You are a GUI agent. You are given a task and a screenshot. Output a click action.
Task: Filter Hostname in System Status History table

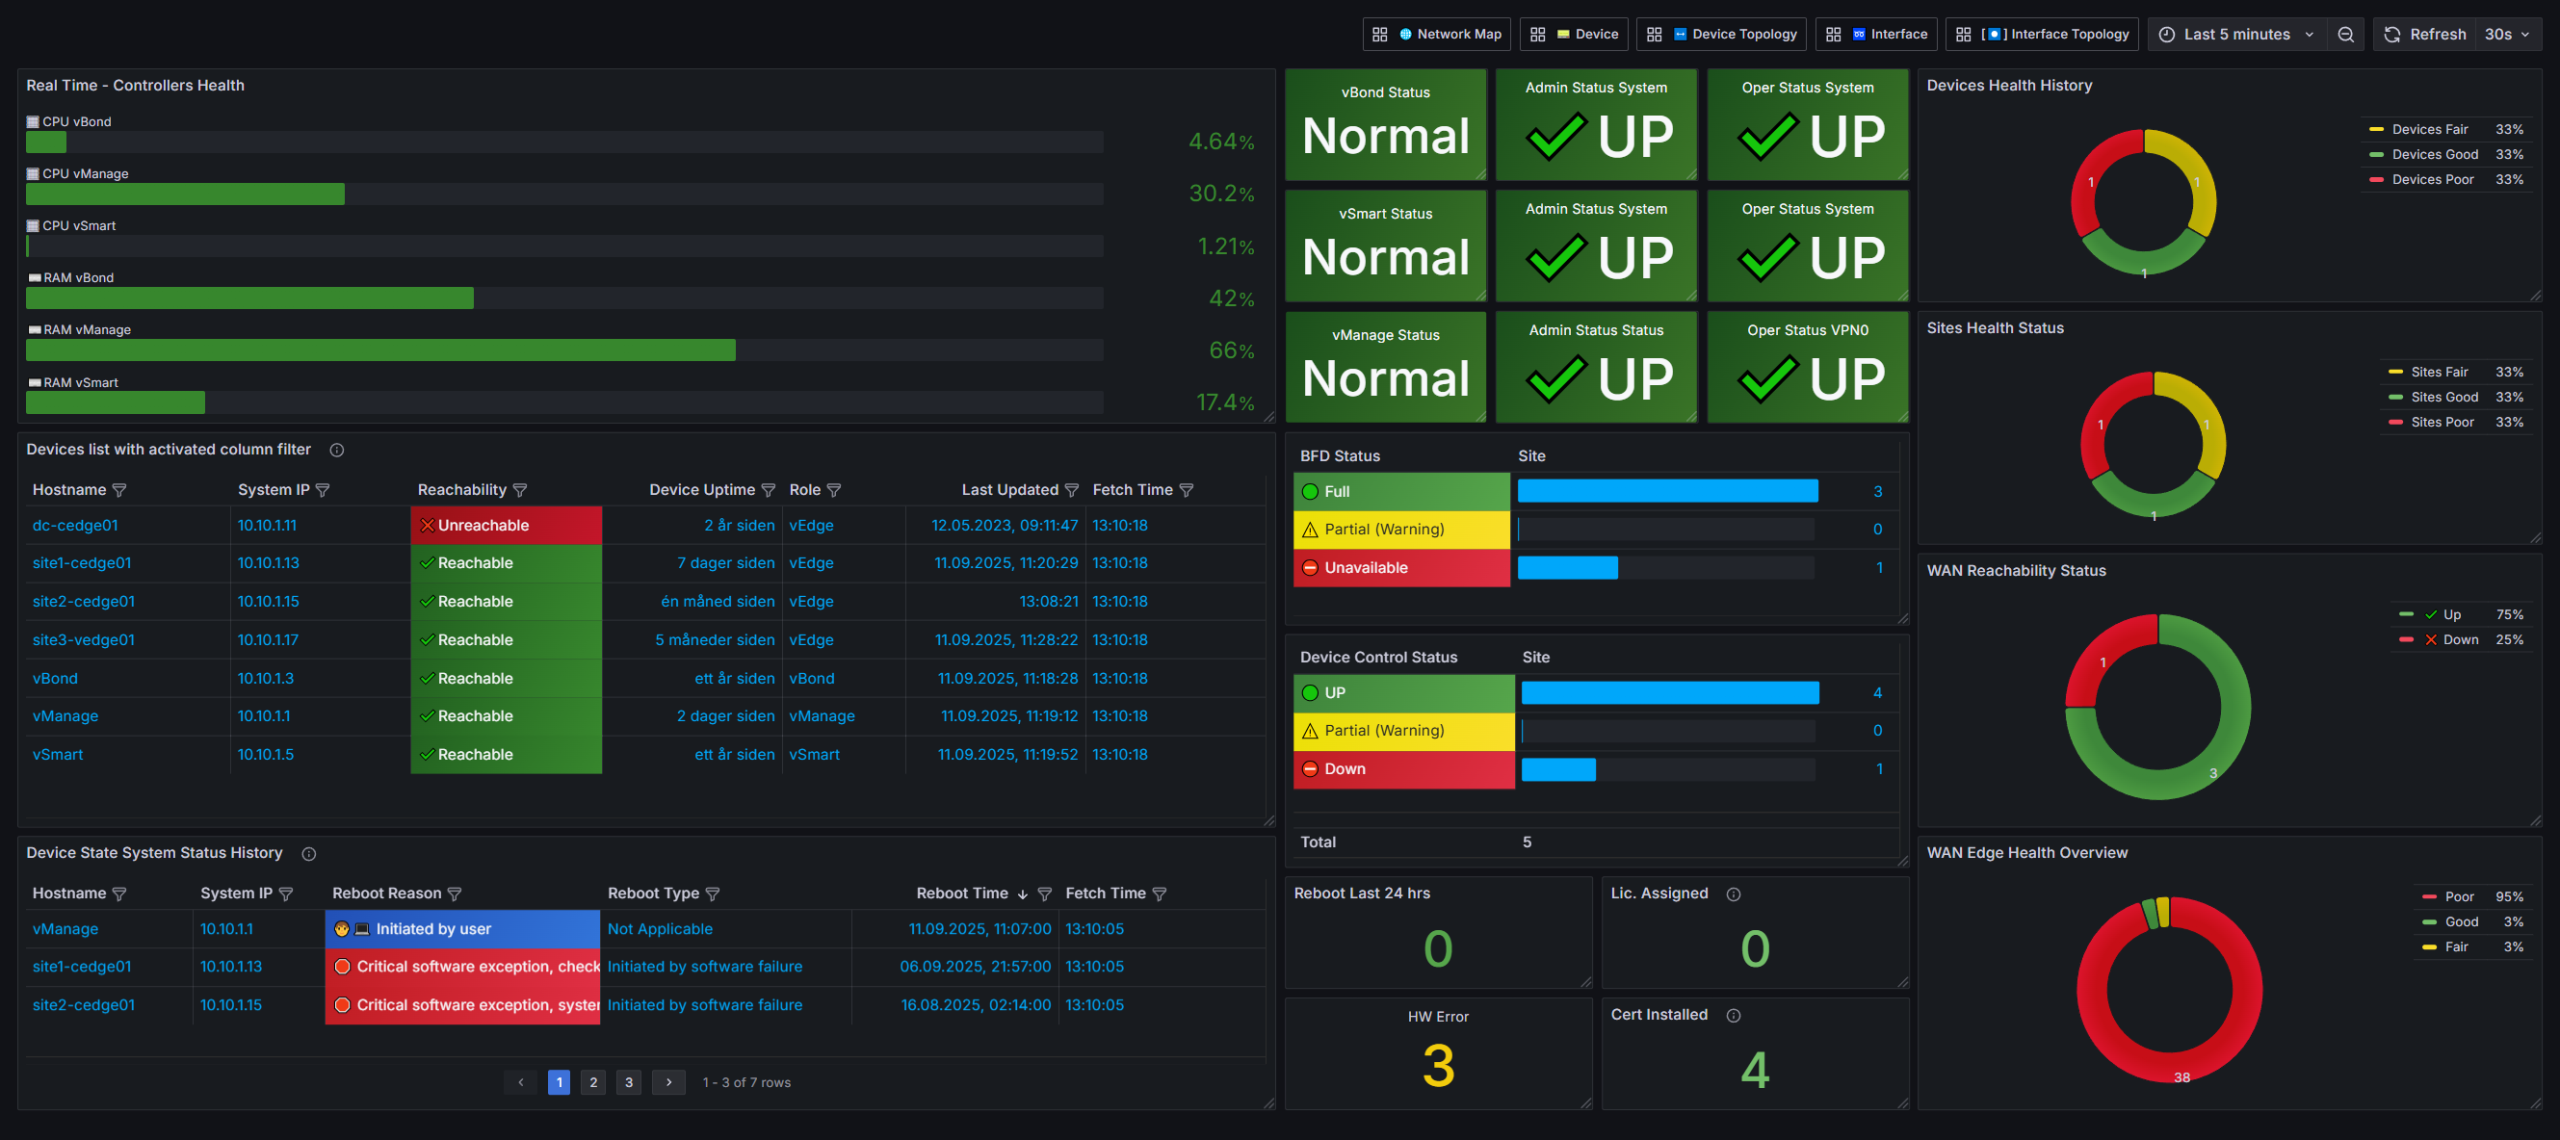pos(119,894)
